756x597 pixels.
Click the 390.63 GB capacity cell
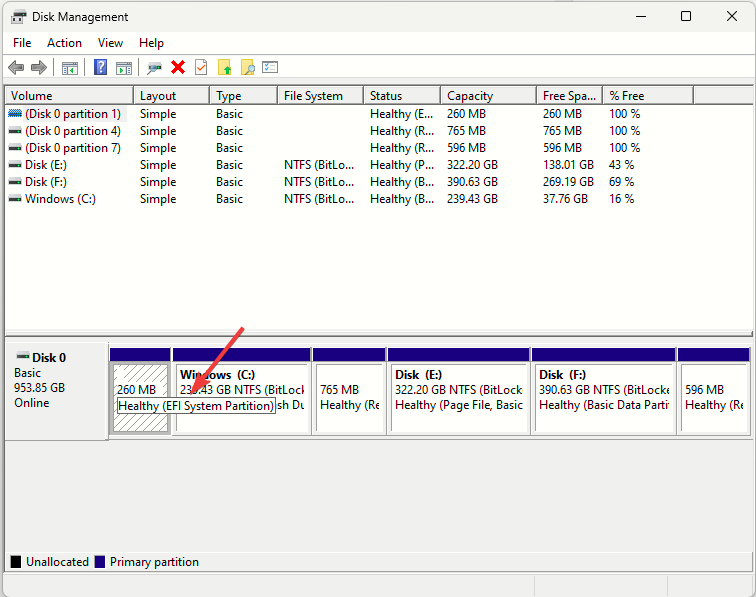472,182
